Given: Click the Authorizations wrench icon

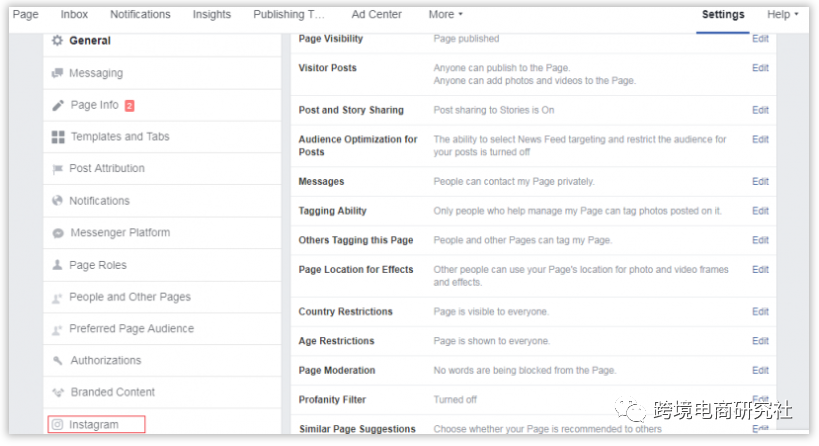Looking at the screenshot, I should coord(58,361).
